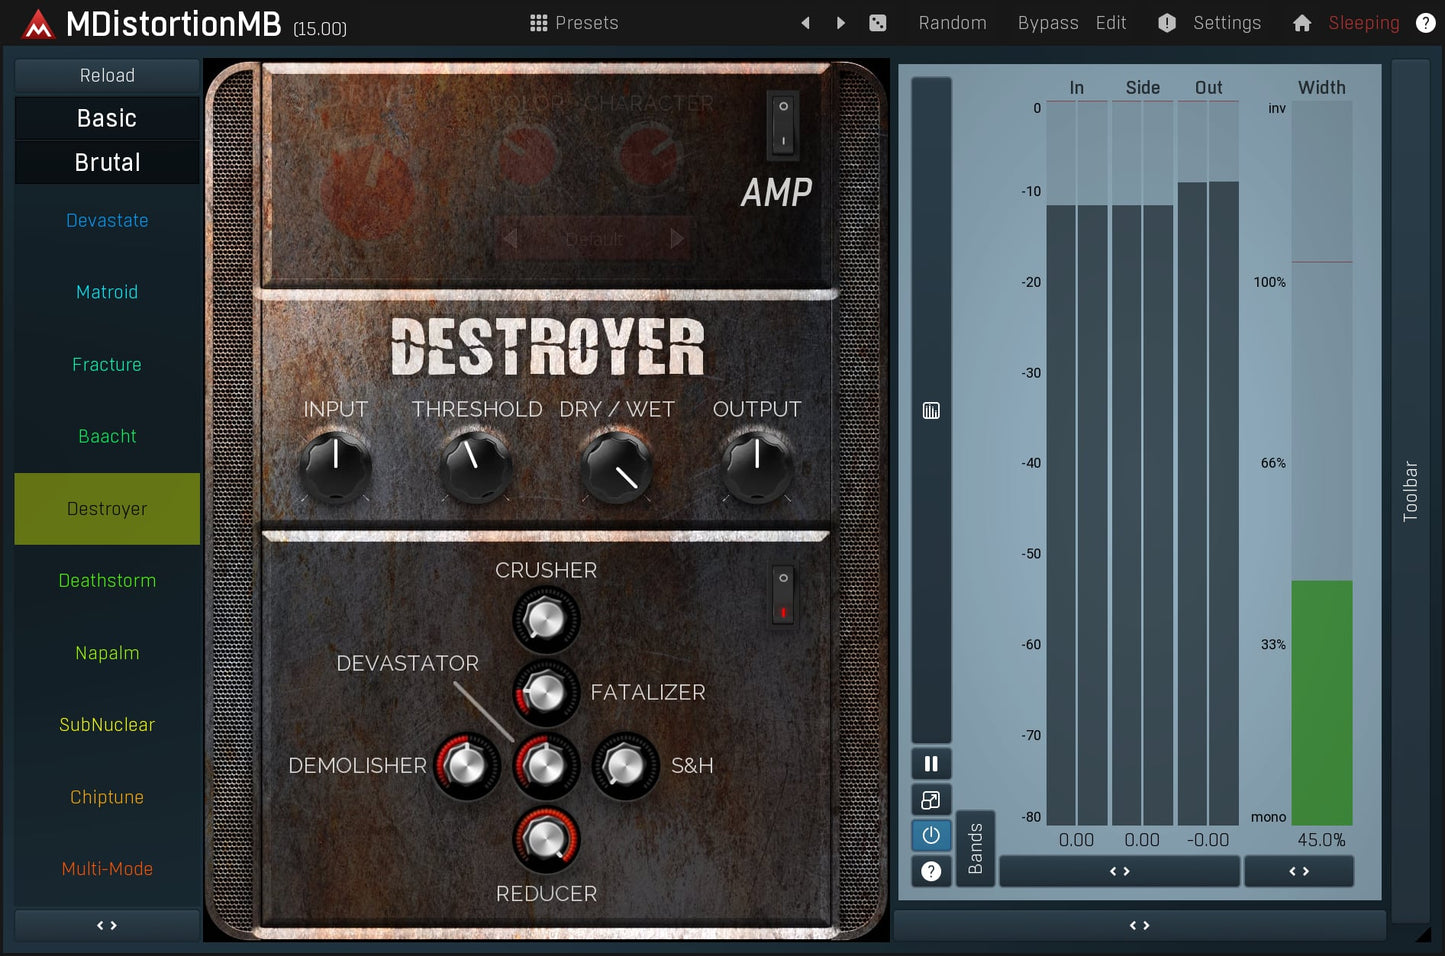Toggle the AMP section power switch
Image resolution: width=1445 pixels, height=956 pixels.
(x=782, y=125)
